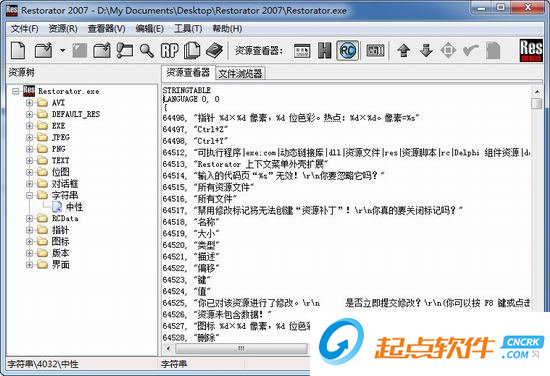Select the 版本 folder
This screenshot has height=376, width=550.
click(x=60, y=253)
